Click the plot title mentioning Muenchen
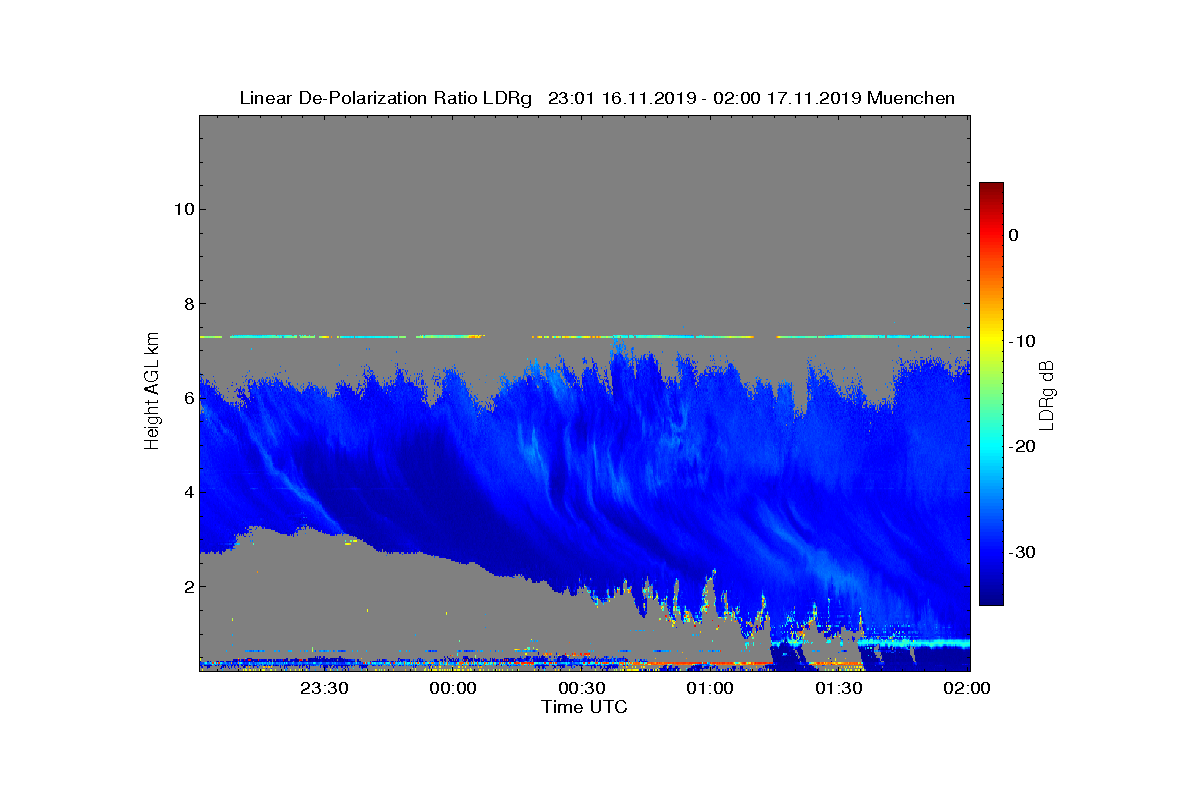Screen dimensions: 1200x800 (x=597, y=98)
